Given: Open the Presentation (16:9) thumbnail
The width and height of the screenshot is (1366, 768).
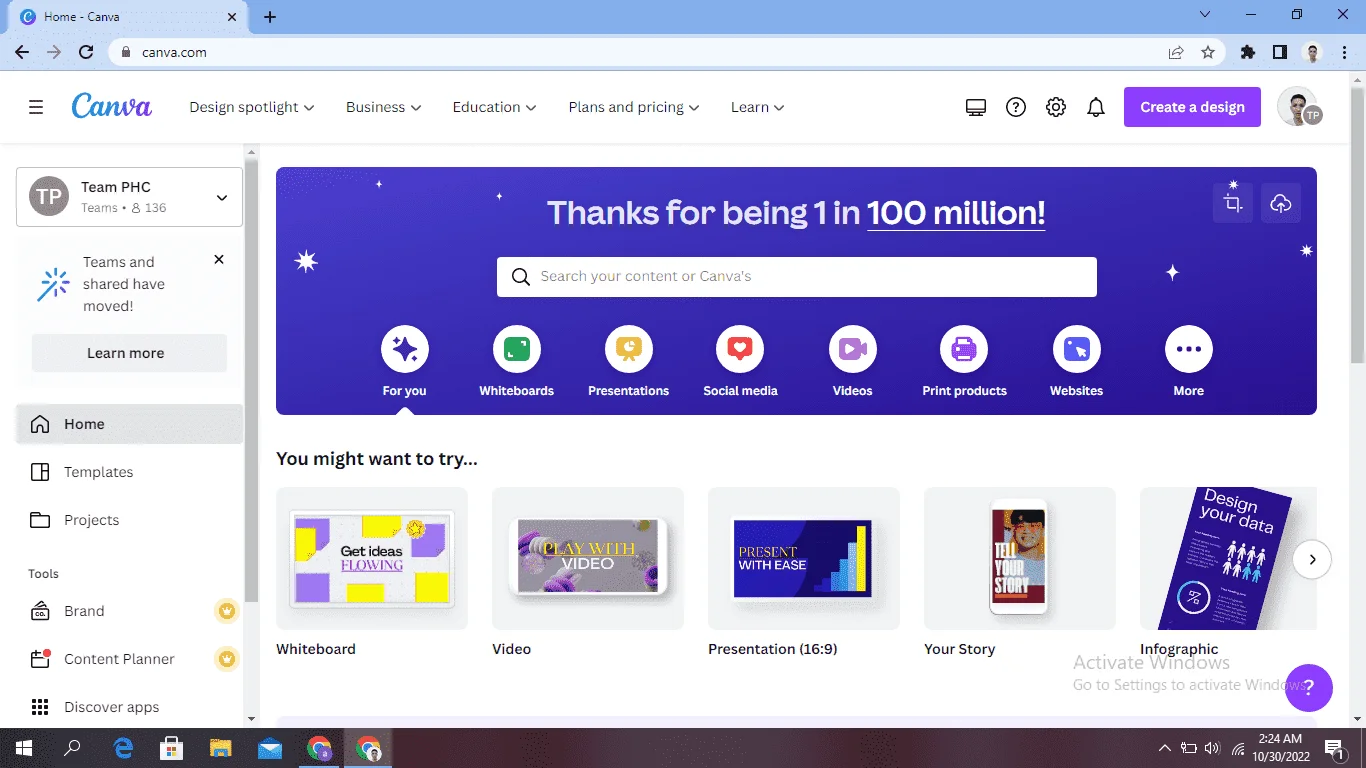Looking at the screenshot, I should coord(804,558).
